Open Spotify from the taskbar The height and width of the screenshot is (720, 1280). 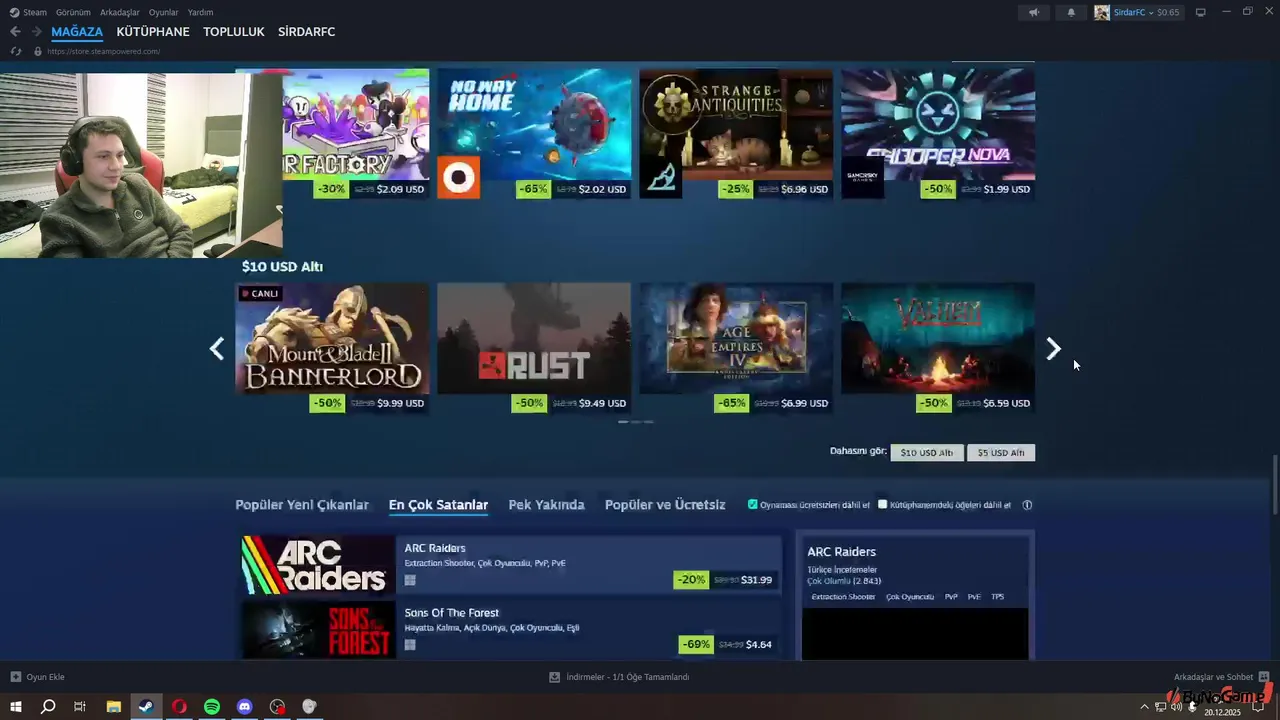pyautogui.click(x=212, y=706)
